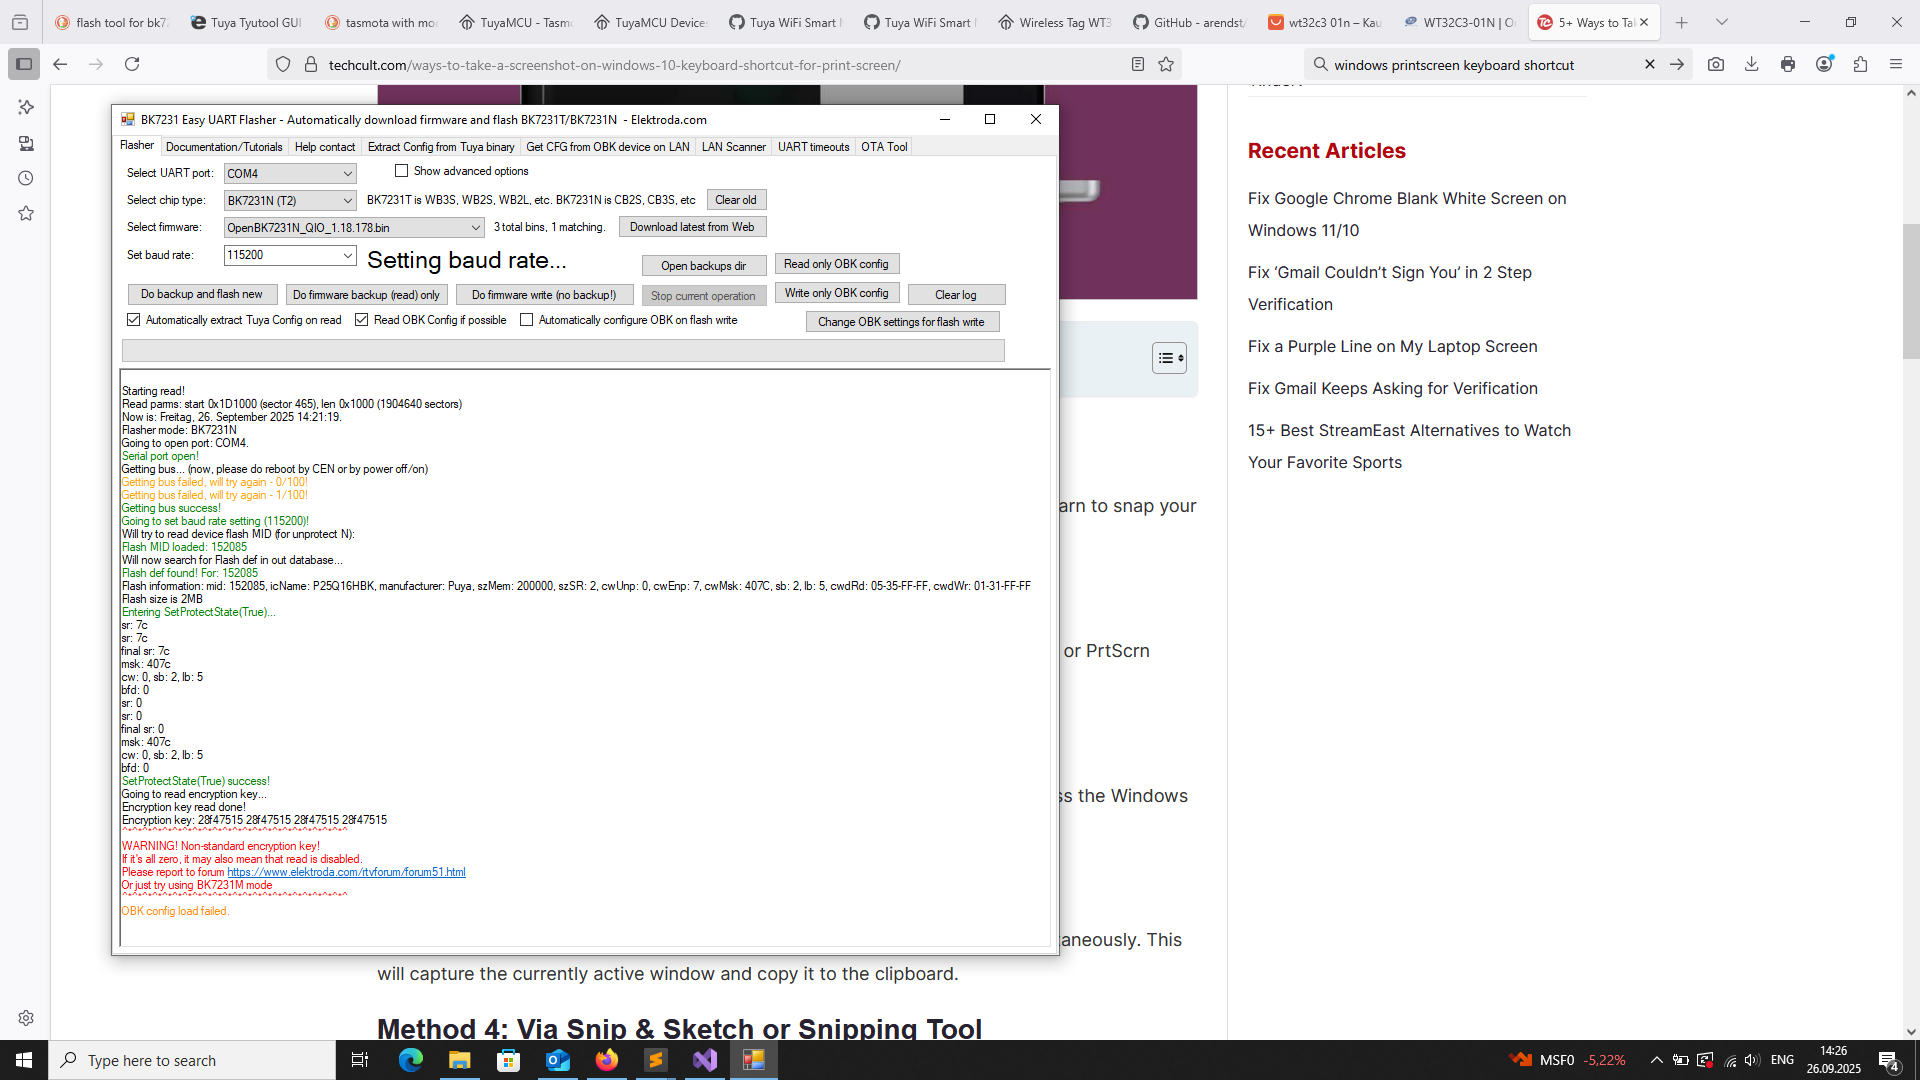Image resolution: width=1920 pixels, height=1080 pixels.
Task: Click Download latest from Web button
Action: 692,227
